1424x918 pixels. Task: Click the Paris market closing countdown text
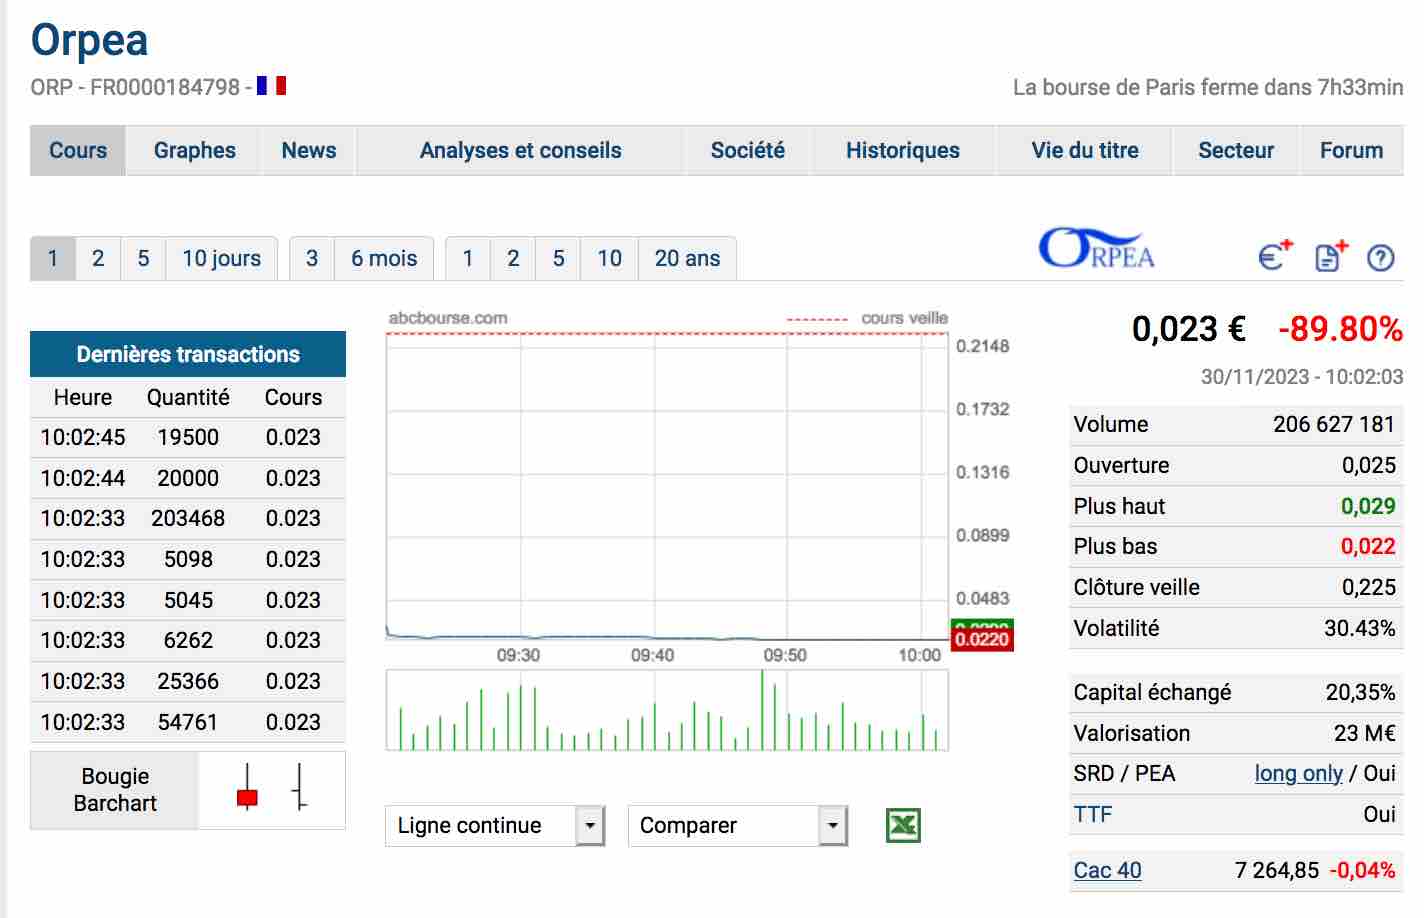click(1208, 87)
